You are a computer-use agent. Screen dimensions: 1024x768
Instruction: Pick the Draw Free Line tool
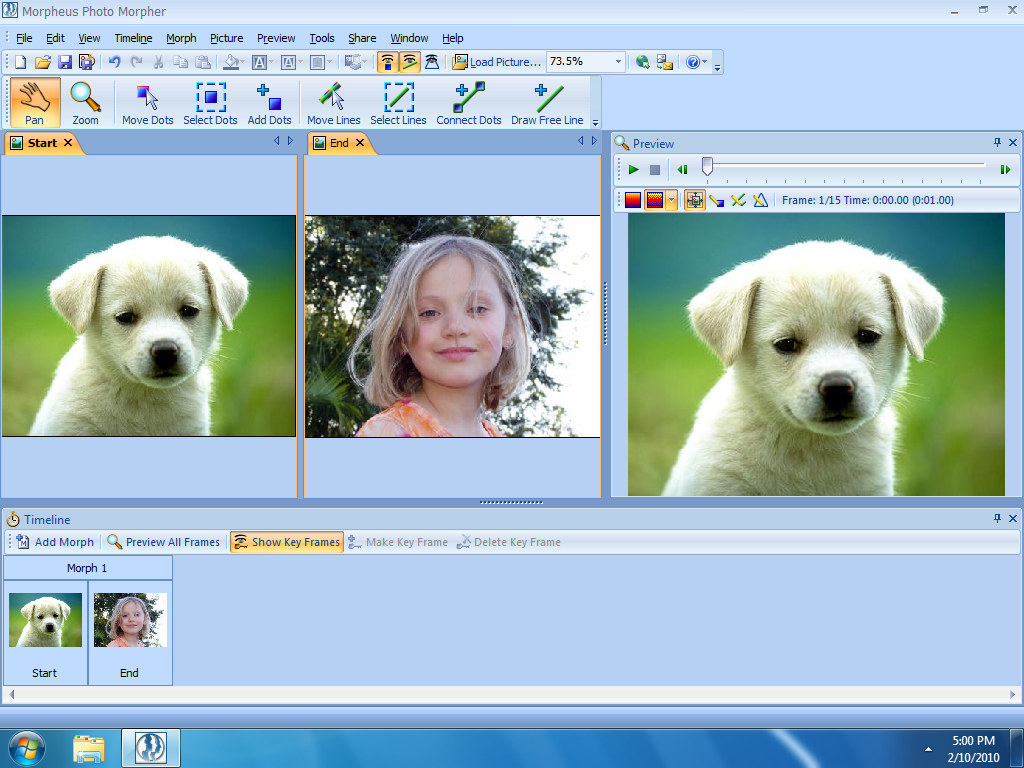547,104
